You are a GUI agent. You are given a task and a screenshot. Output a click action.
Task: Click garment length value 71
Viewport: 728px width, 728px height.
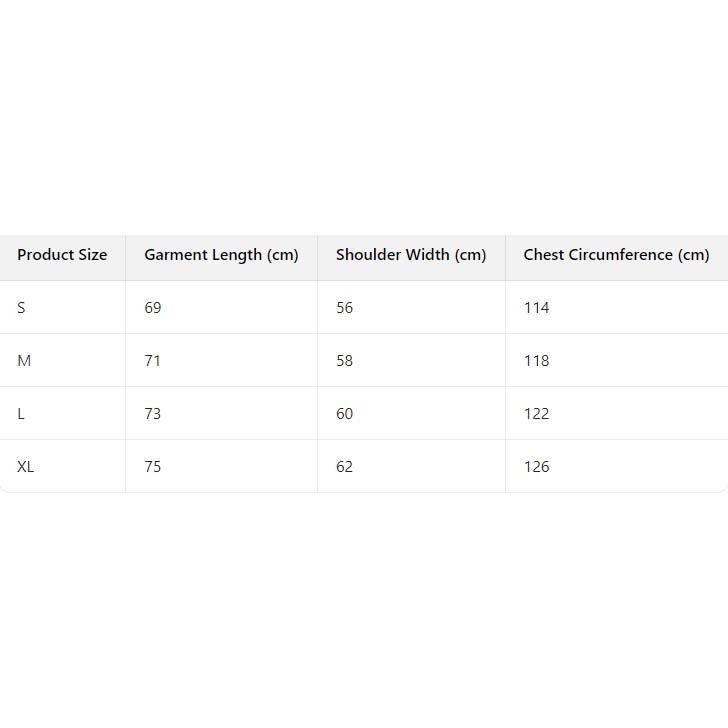tap(153, 361)
